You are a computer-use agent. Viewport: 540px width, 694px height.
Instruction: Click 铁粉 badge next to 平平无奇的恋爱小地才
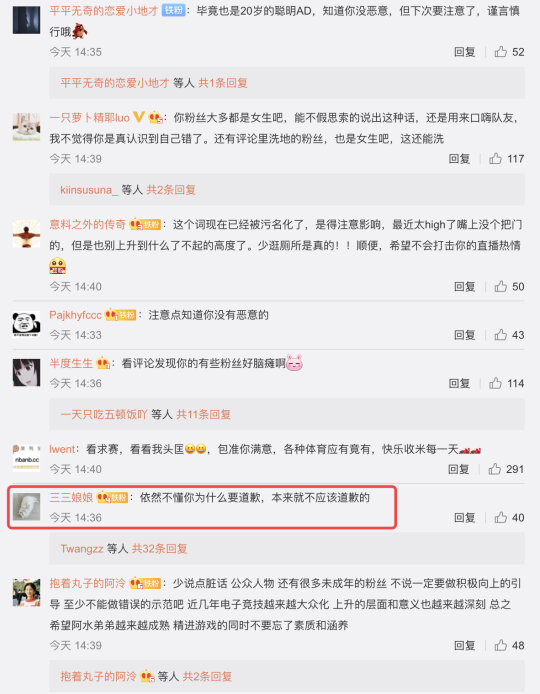click(174, 11)
